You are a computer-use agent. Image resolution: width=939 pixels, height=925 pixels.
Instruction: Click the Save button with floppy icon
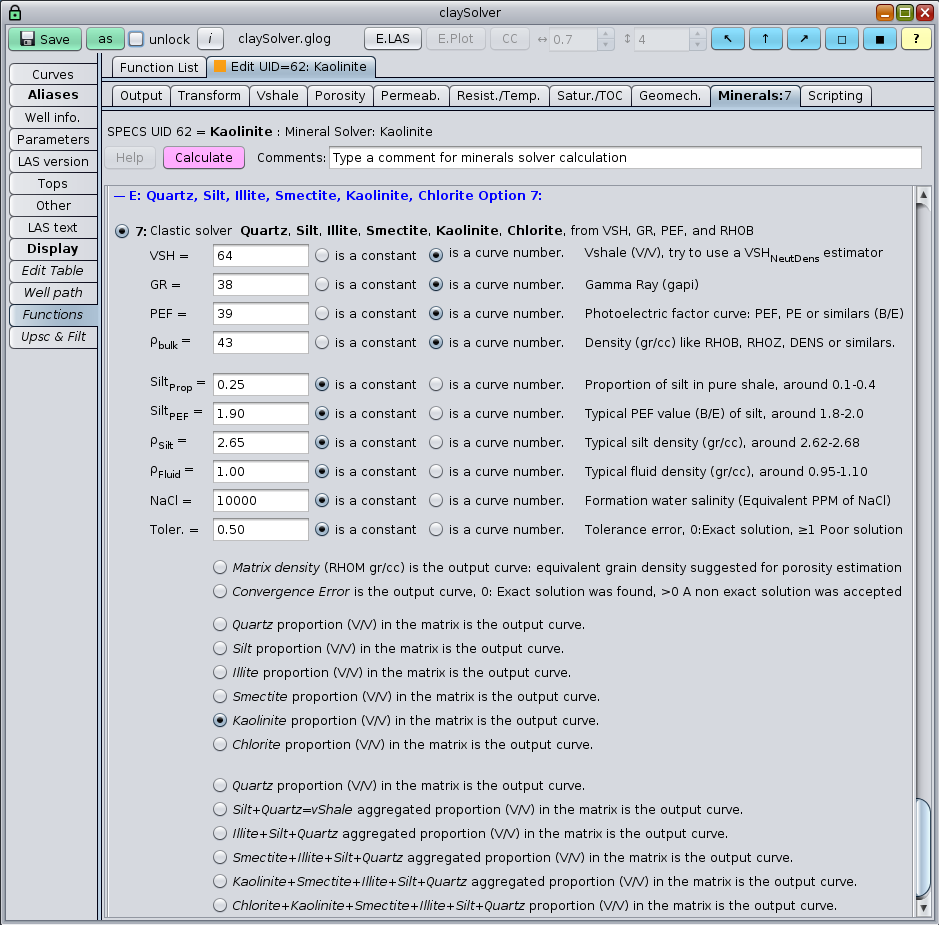45,39
